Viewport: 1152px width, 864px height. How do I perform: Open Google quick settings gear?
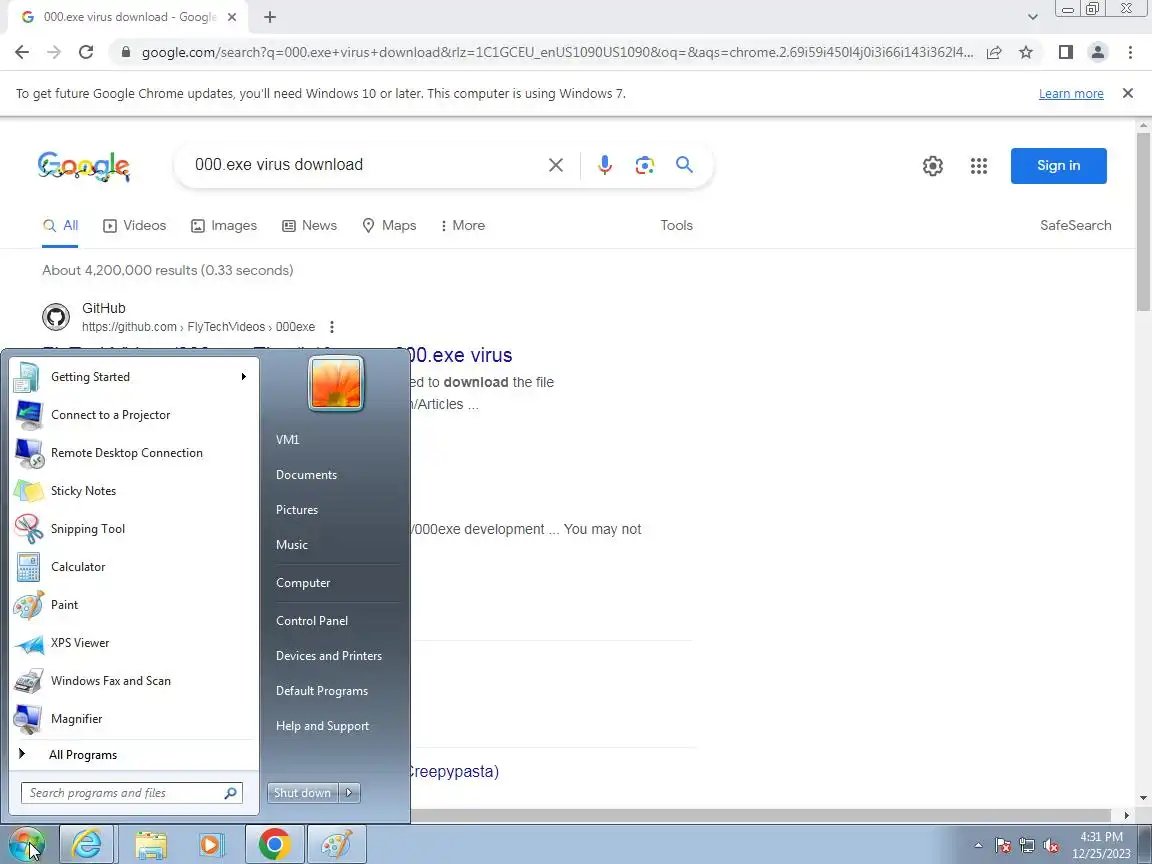click(x=933, y=166)
